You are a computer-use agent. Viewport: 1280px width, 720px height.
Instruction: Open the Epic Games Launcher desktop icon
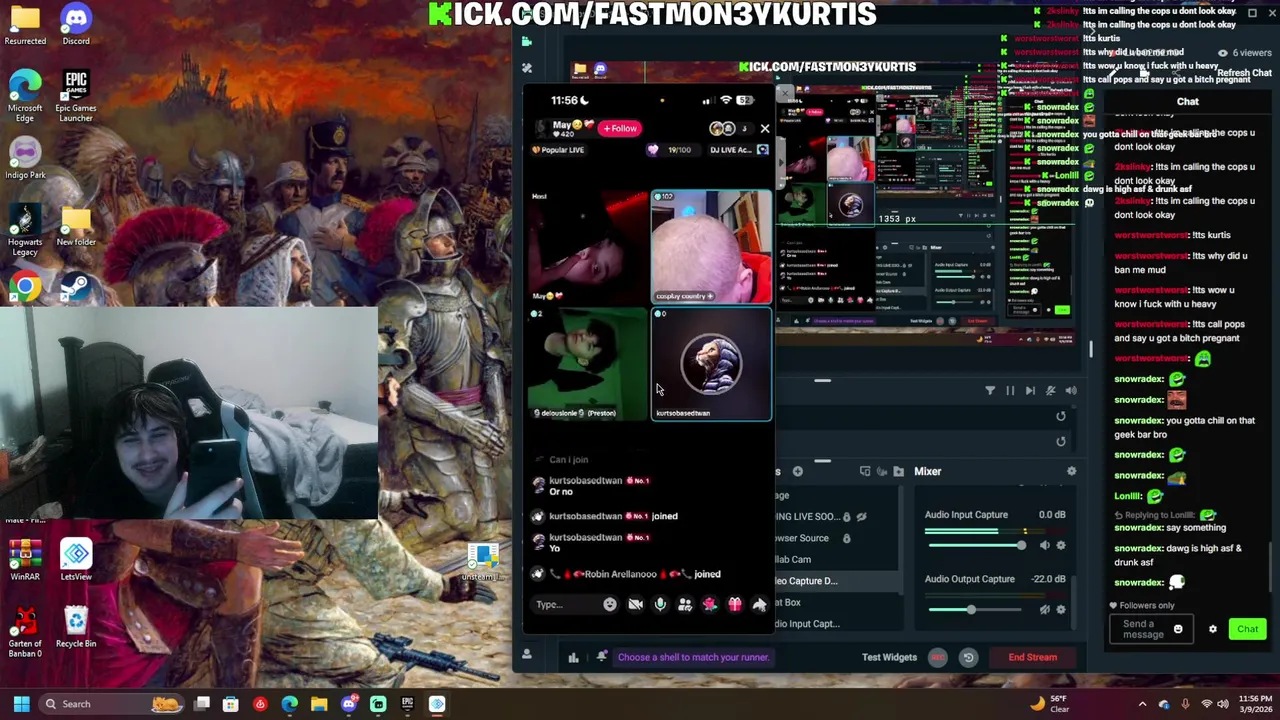pyautogui.click(x=76, y=96)
